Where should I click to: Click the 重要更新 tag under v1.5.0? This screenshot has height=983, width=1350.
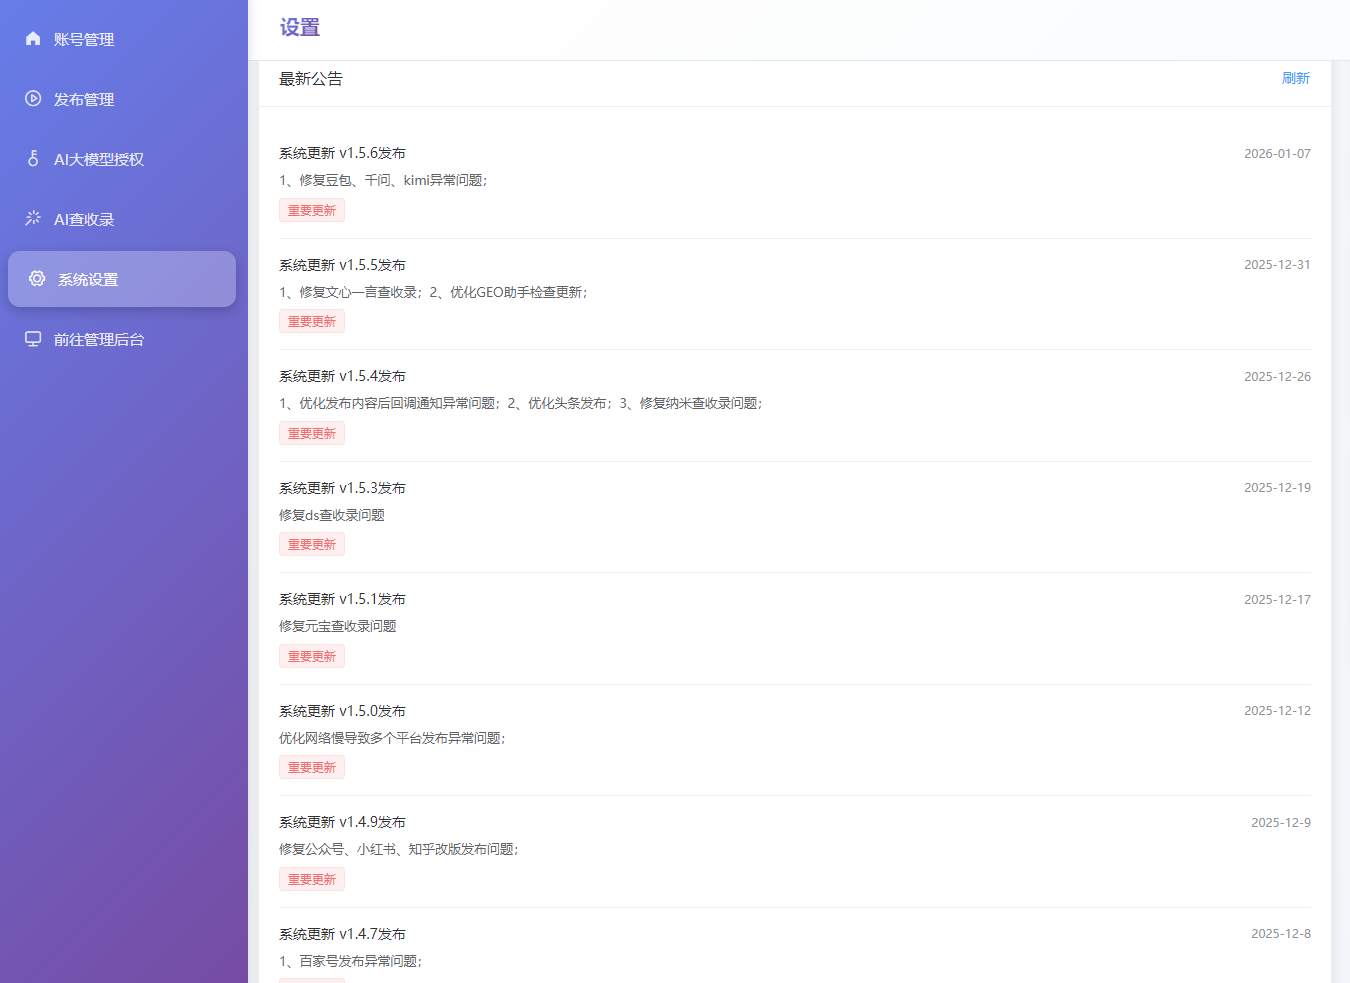(x=311, y=767)
